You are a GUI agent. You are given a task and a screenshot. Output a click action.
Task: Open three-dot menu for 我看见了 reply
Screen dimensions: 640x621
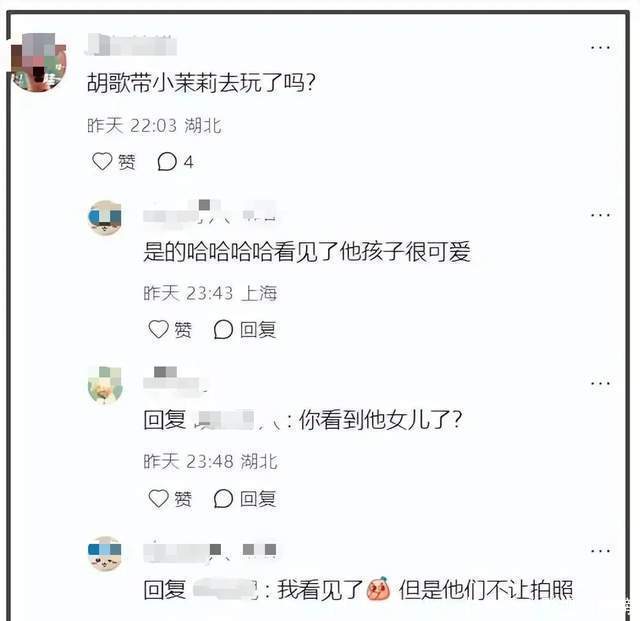(x=600, y=551)
